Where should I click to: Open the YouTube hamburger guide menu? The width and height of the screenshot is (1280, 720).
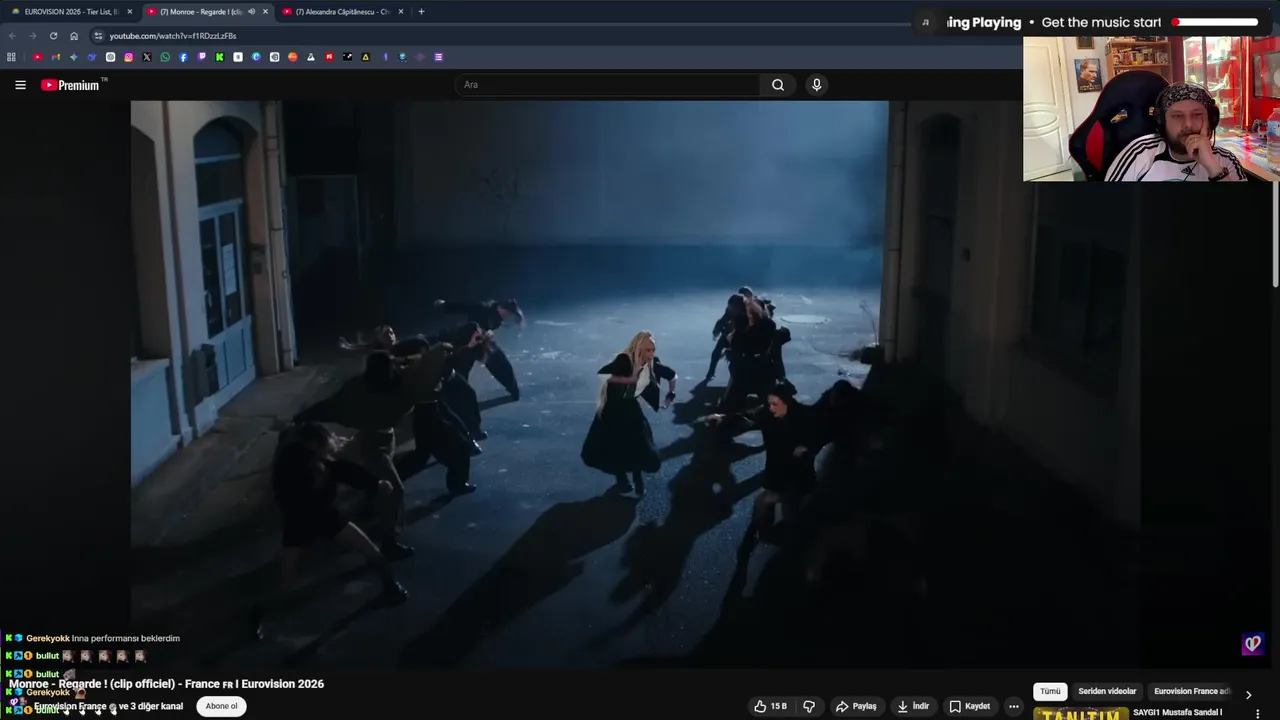[20, 85]
